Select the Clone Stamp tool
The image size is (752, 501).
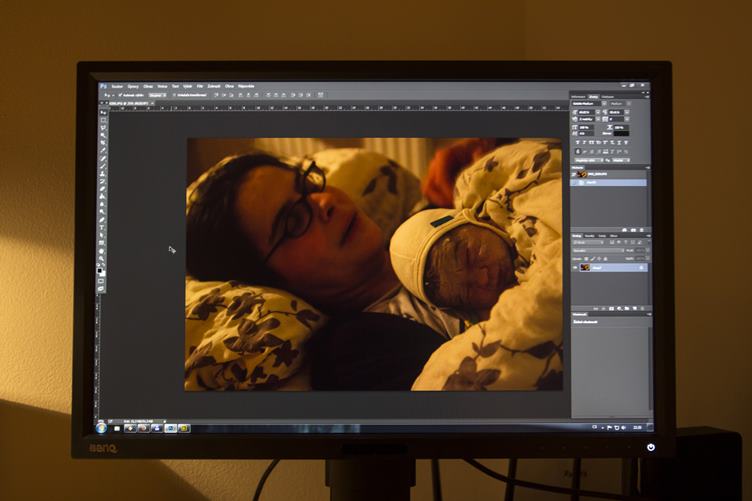[x=103, y=174]
